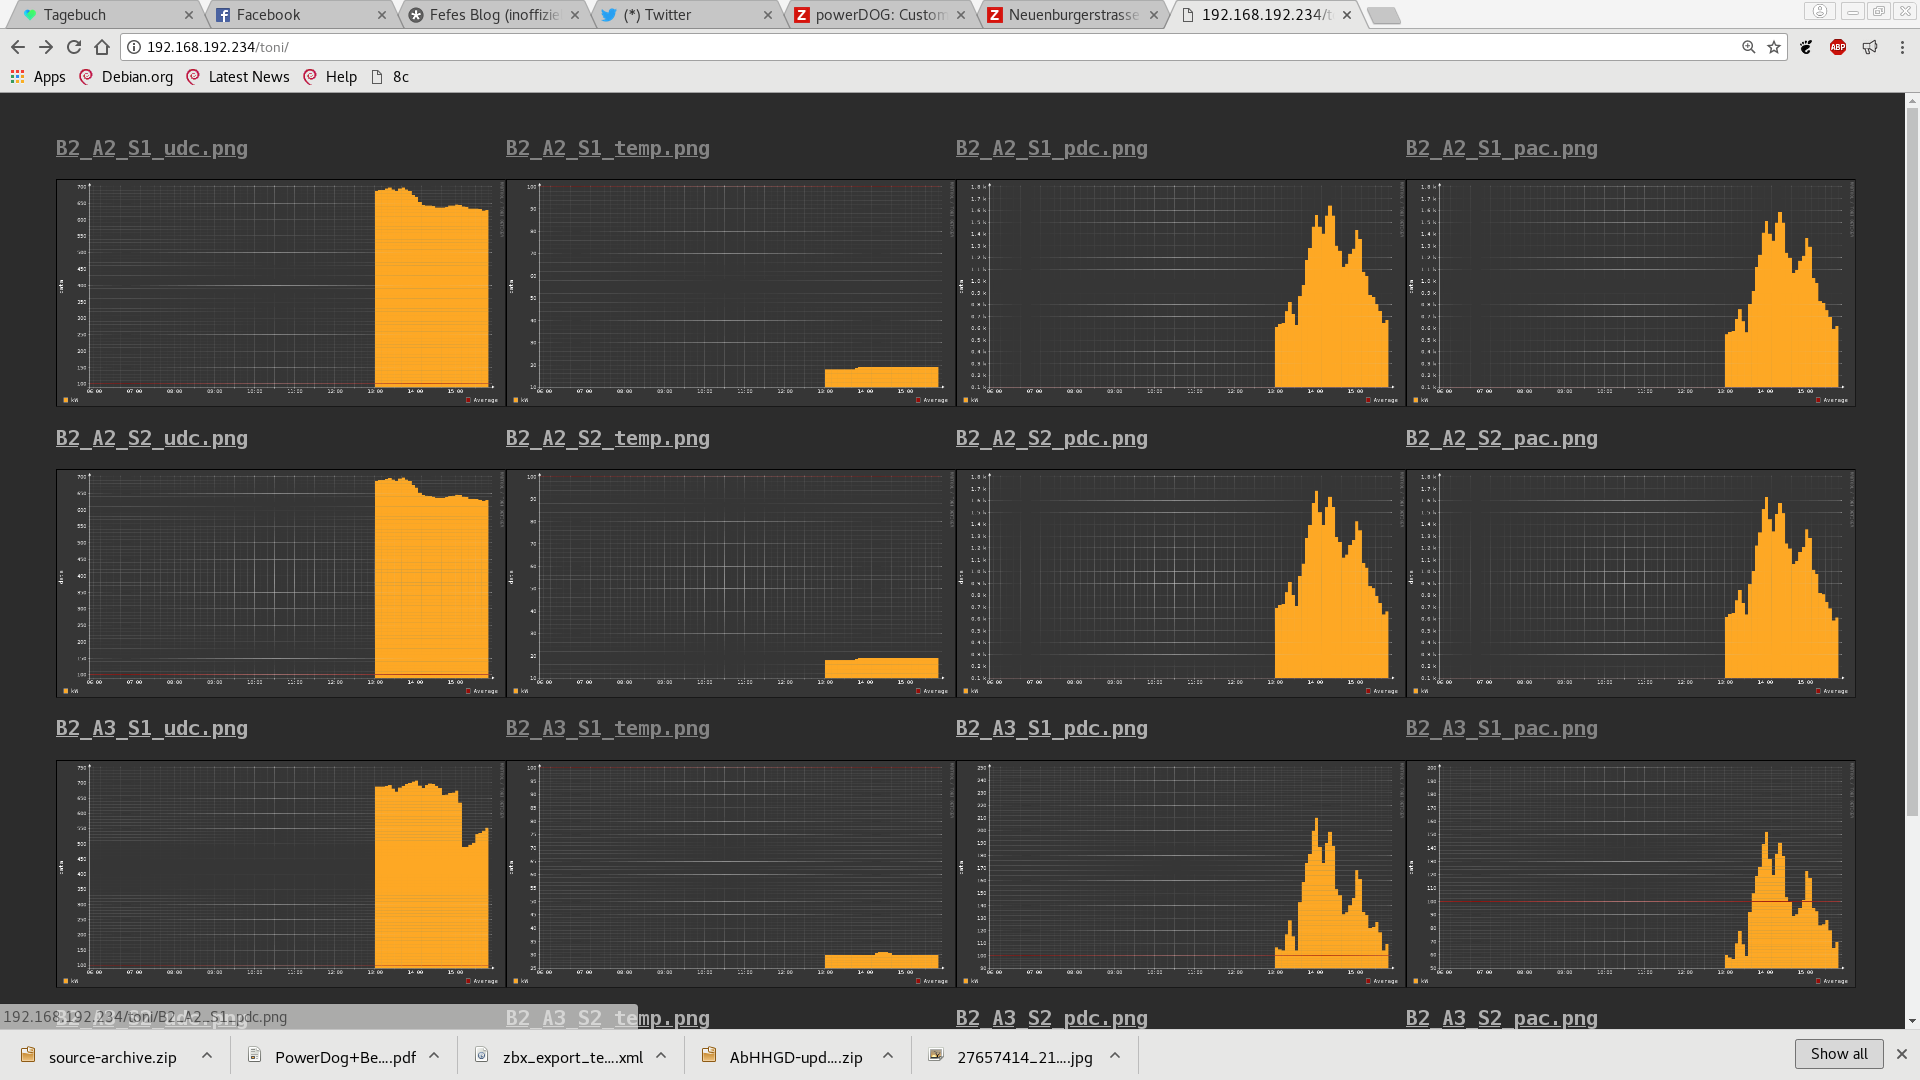
Task: Open the Chrome three-dot menu
Action: pos(1902,47)
